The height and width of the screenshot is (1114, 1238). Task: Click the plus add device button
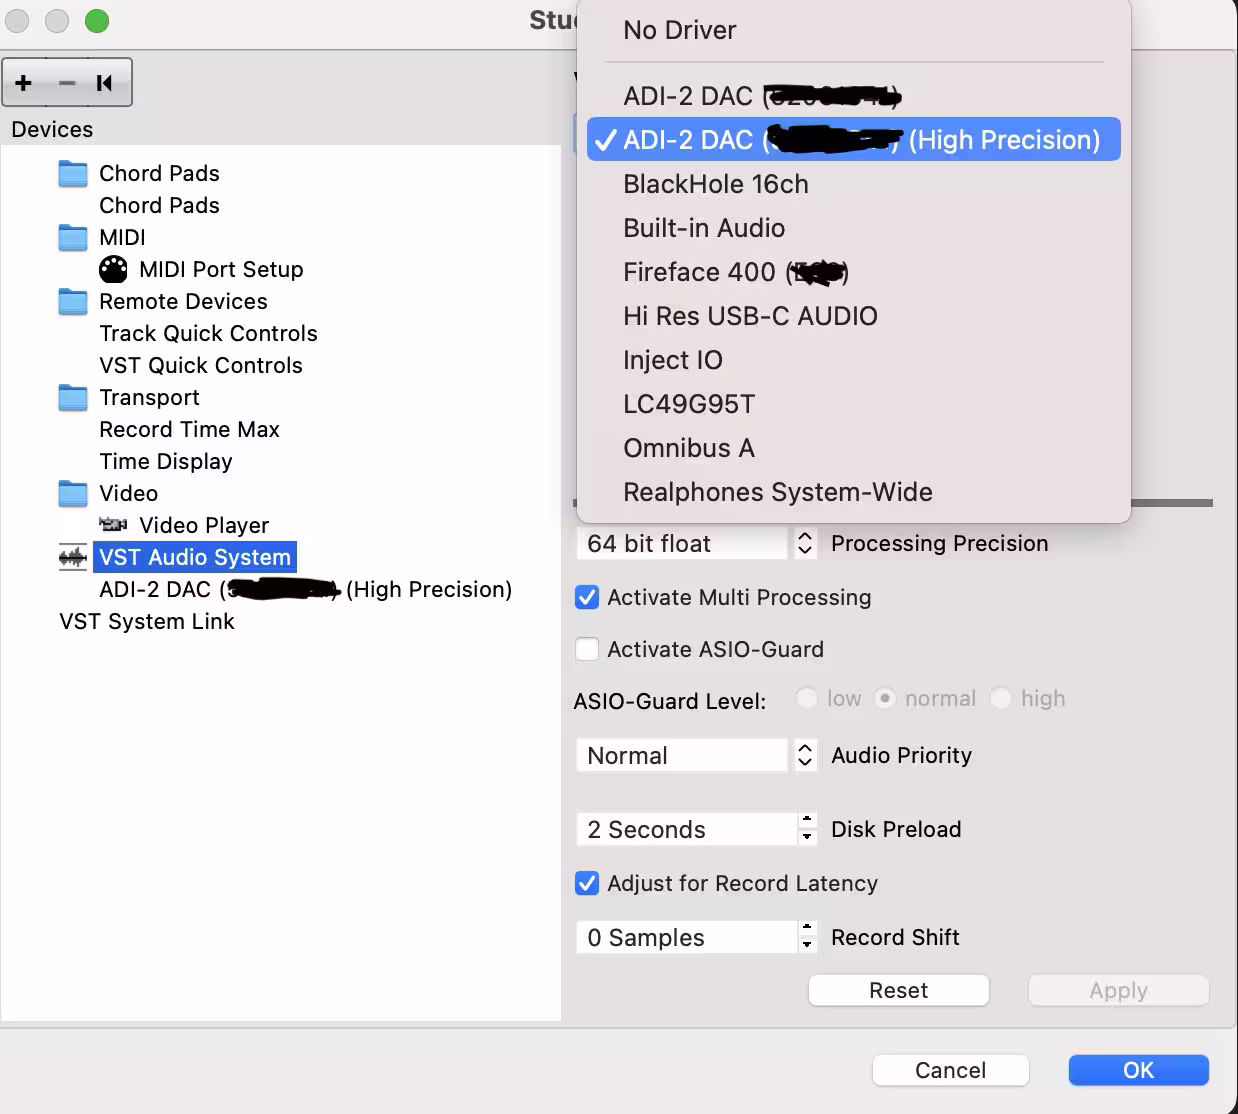pyautogui.click(x=24, y=83)
